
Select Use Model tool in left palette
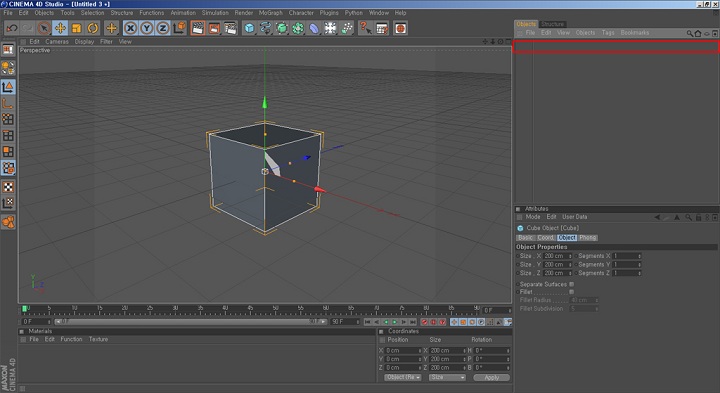click(x=8, y=87)
